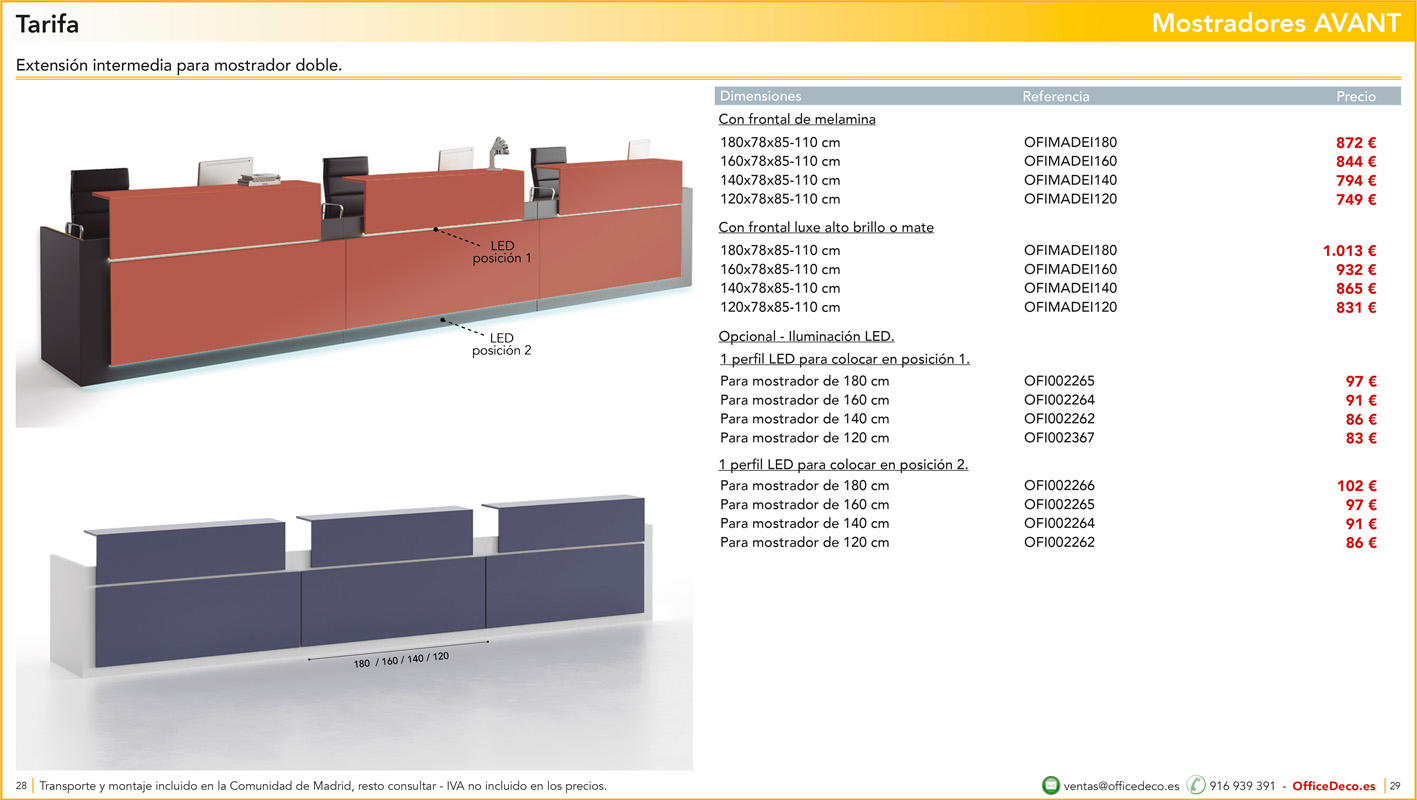This screenshot has width=1417, height=800.
Task: Click the phone number 916 939 391
Action: tap(1242, 786)
